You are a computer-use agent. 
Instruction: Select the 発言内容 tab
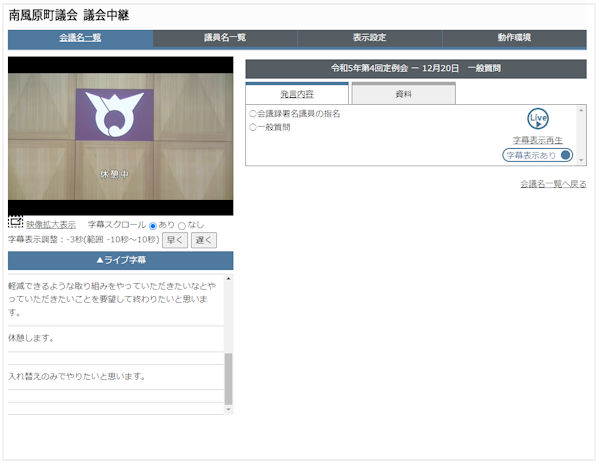297,94
